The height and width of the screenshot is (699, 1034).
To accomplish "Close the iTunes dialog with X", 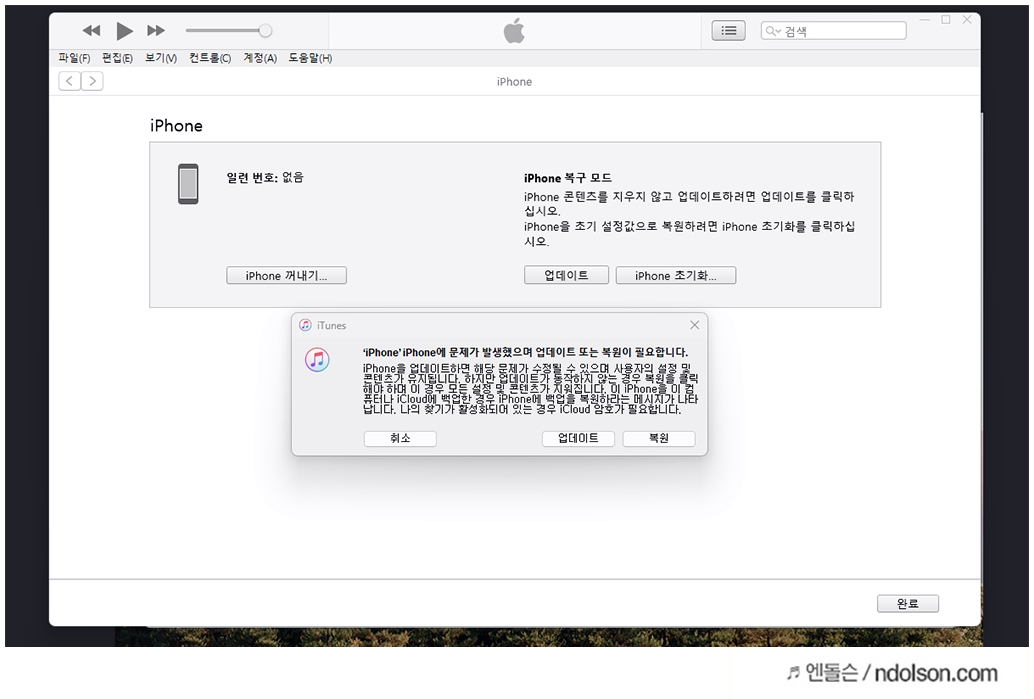I will coord(694,325).
